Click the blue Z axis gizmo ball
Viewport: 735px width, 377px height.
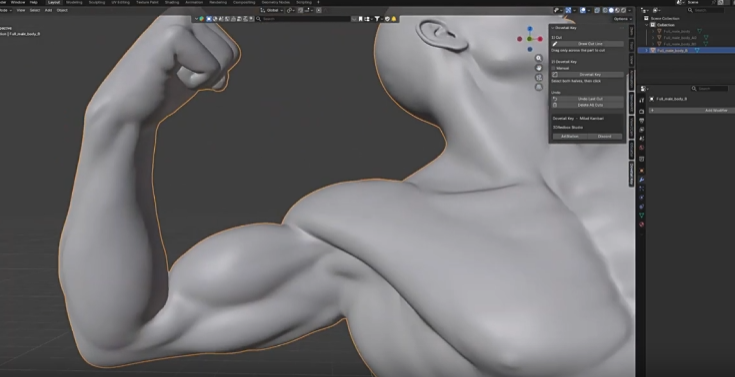click(530, 29)
